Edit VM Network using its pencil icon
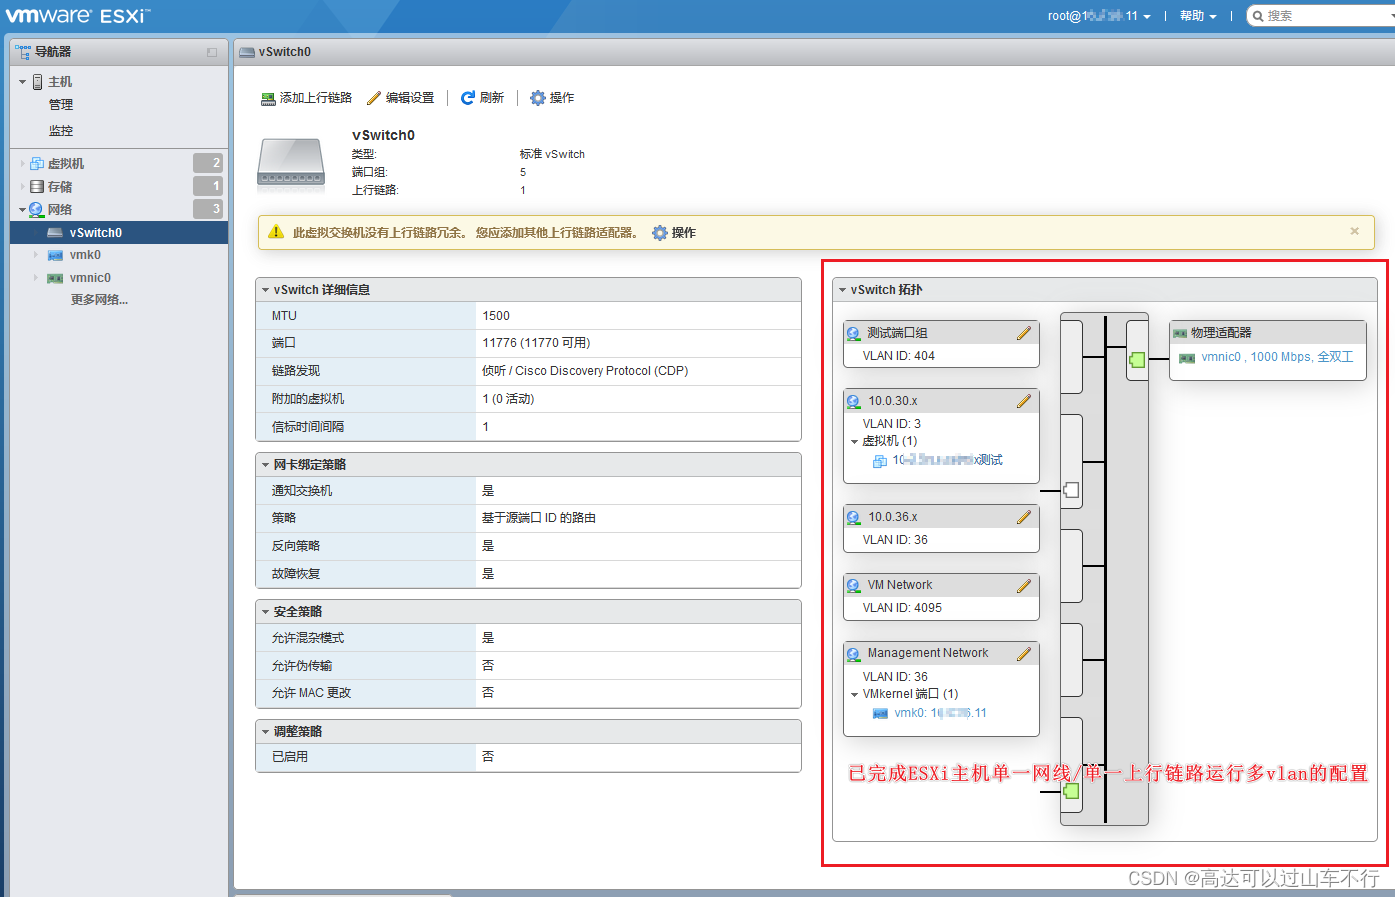The image size is (1395, 897). [1023, 585]
